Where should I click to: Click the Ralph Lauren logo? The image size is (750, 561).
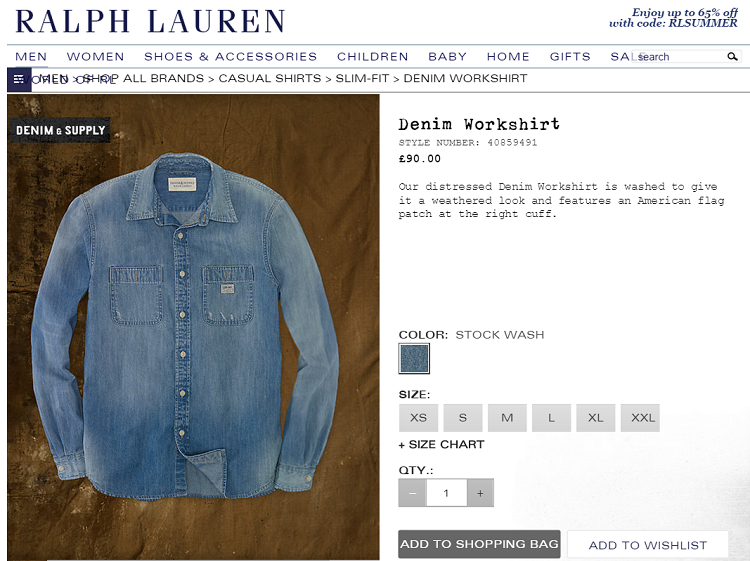[150, 22]
